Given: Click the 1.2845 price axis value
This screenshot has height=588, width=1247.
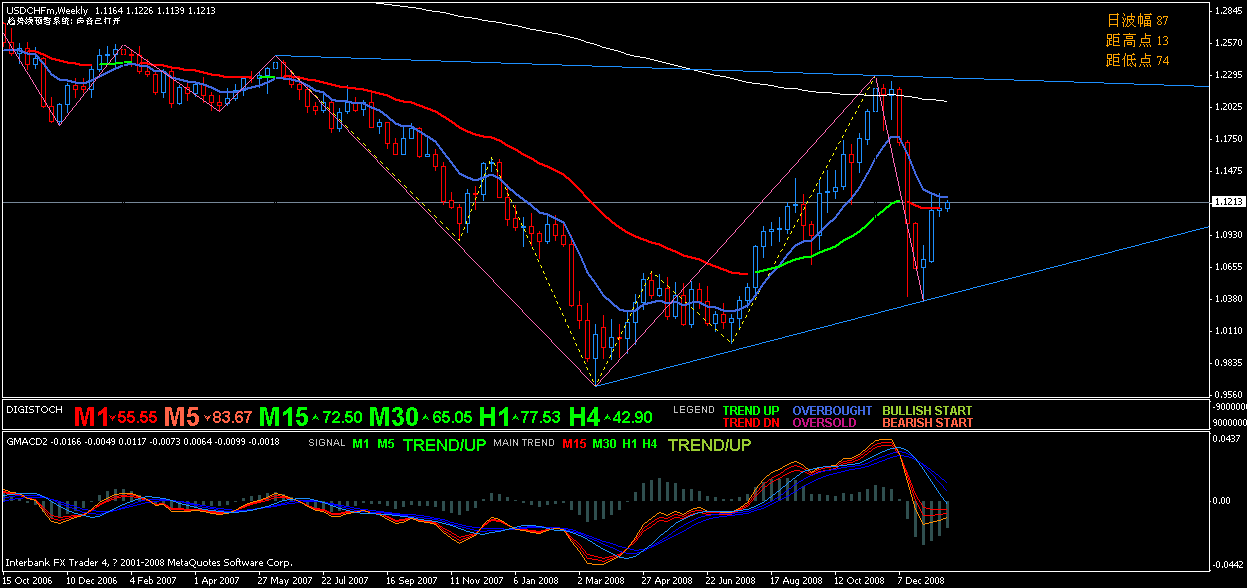Looking at the screenshot, I should point(1227,10).
